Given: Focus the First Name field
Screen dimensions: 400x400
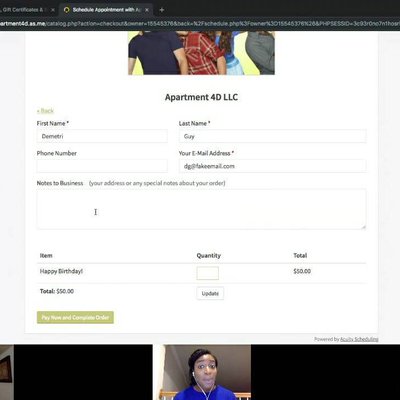Looking at the screenshot, I should click(102, 136).
